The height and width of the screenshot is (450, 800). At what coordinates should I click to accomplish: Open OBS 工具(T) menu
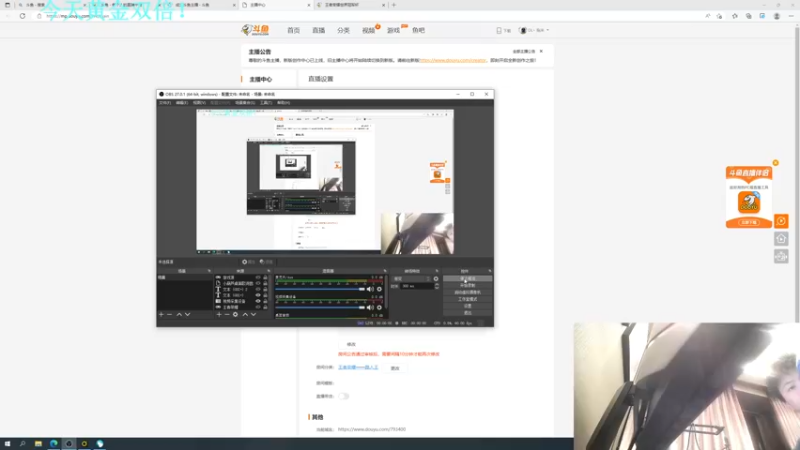click(266, 103)
